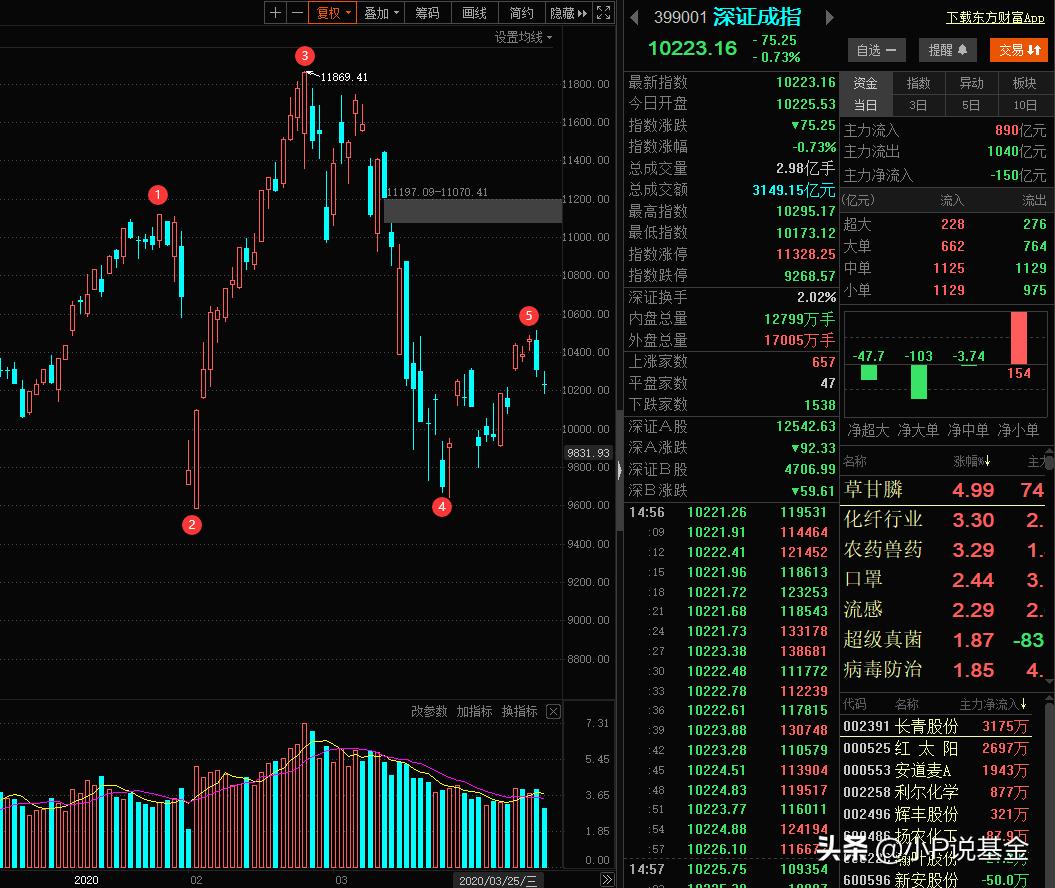The width and height of the screenshot is (1055, 888).
Task: Click the 9831.93 price marker on axis
Action: click(588, 453)
